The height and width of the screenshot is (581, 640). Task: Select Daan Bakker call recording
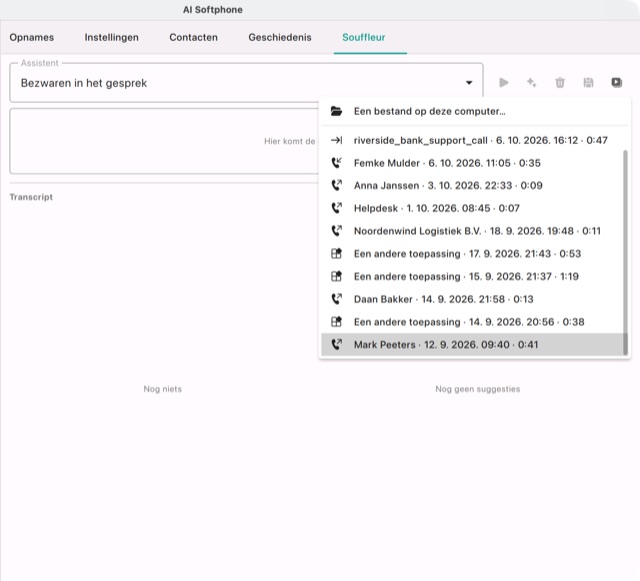click(x=472, y=299)
